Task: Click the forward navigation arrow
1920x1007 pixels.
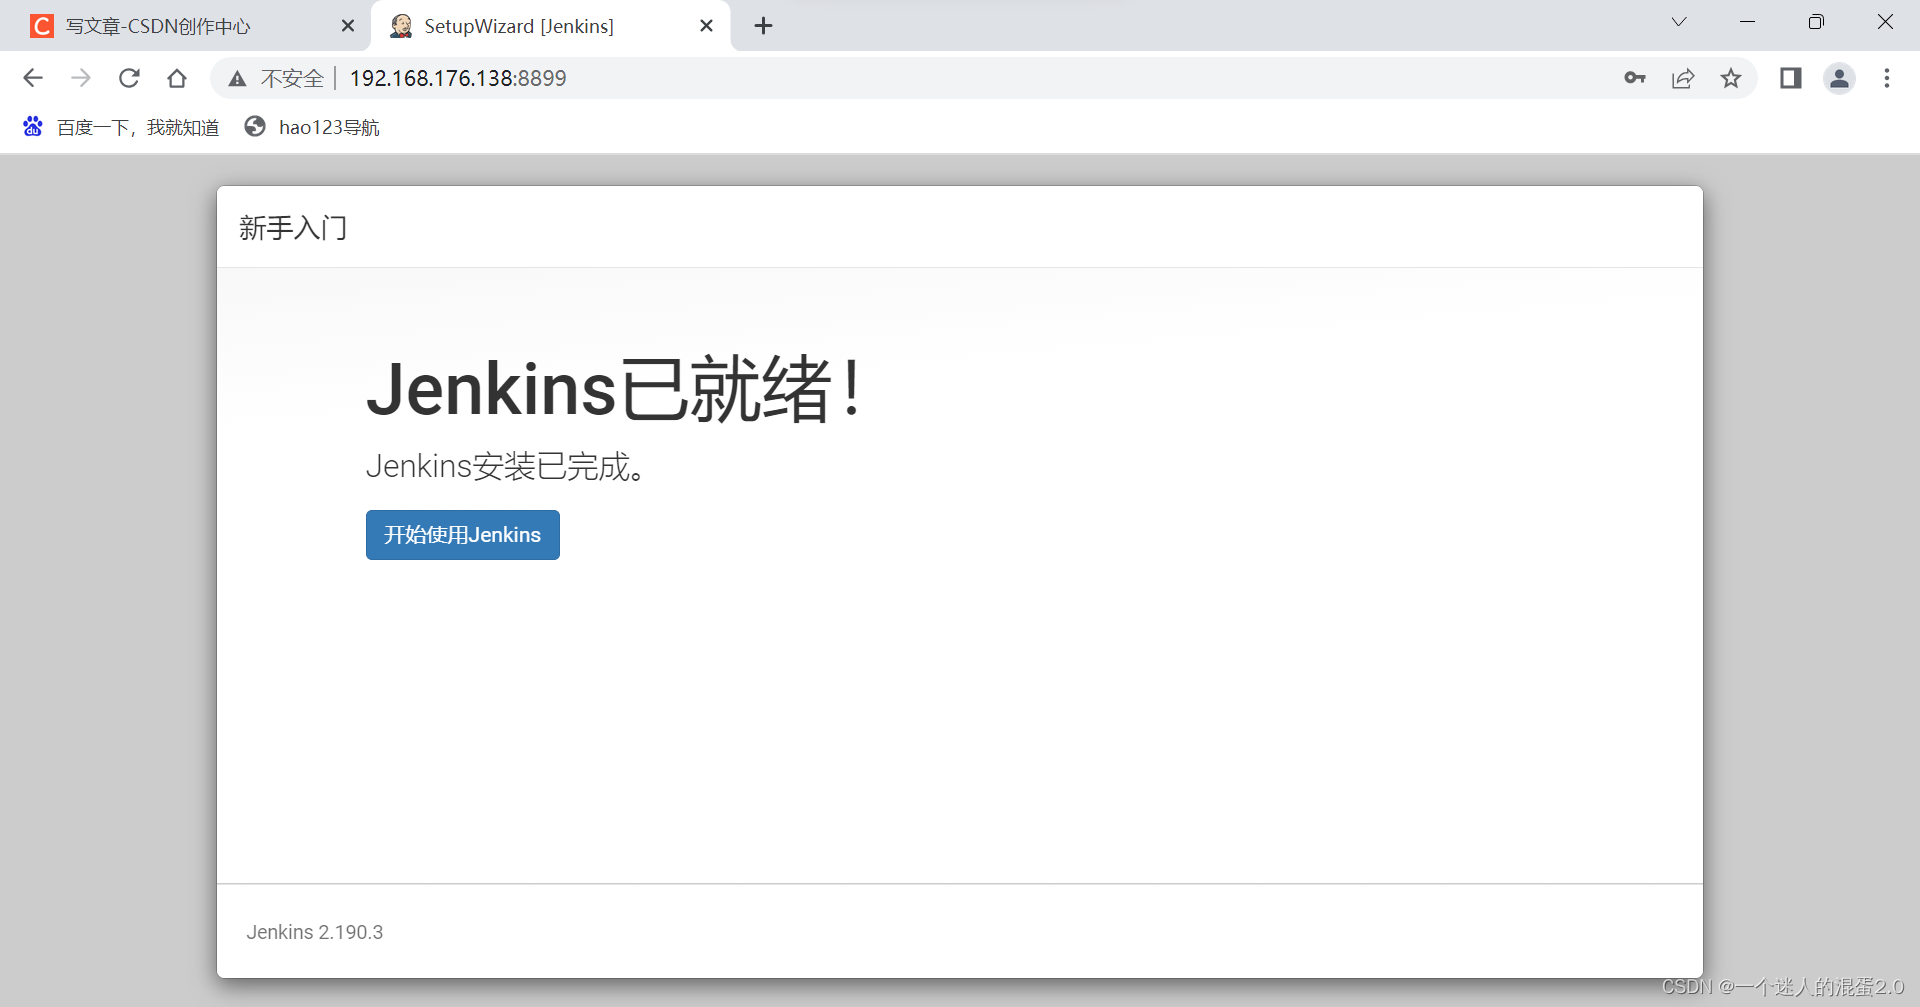Action: [x=81, y=78]
